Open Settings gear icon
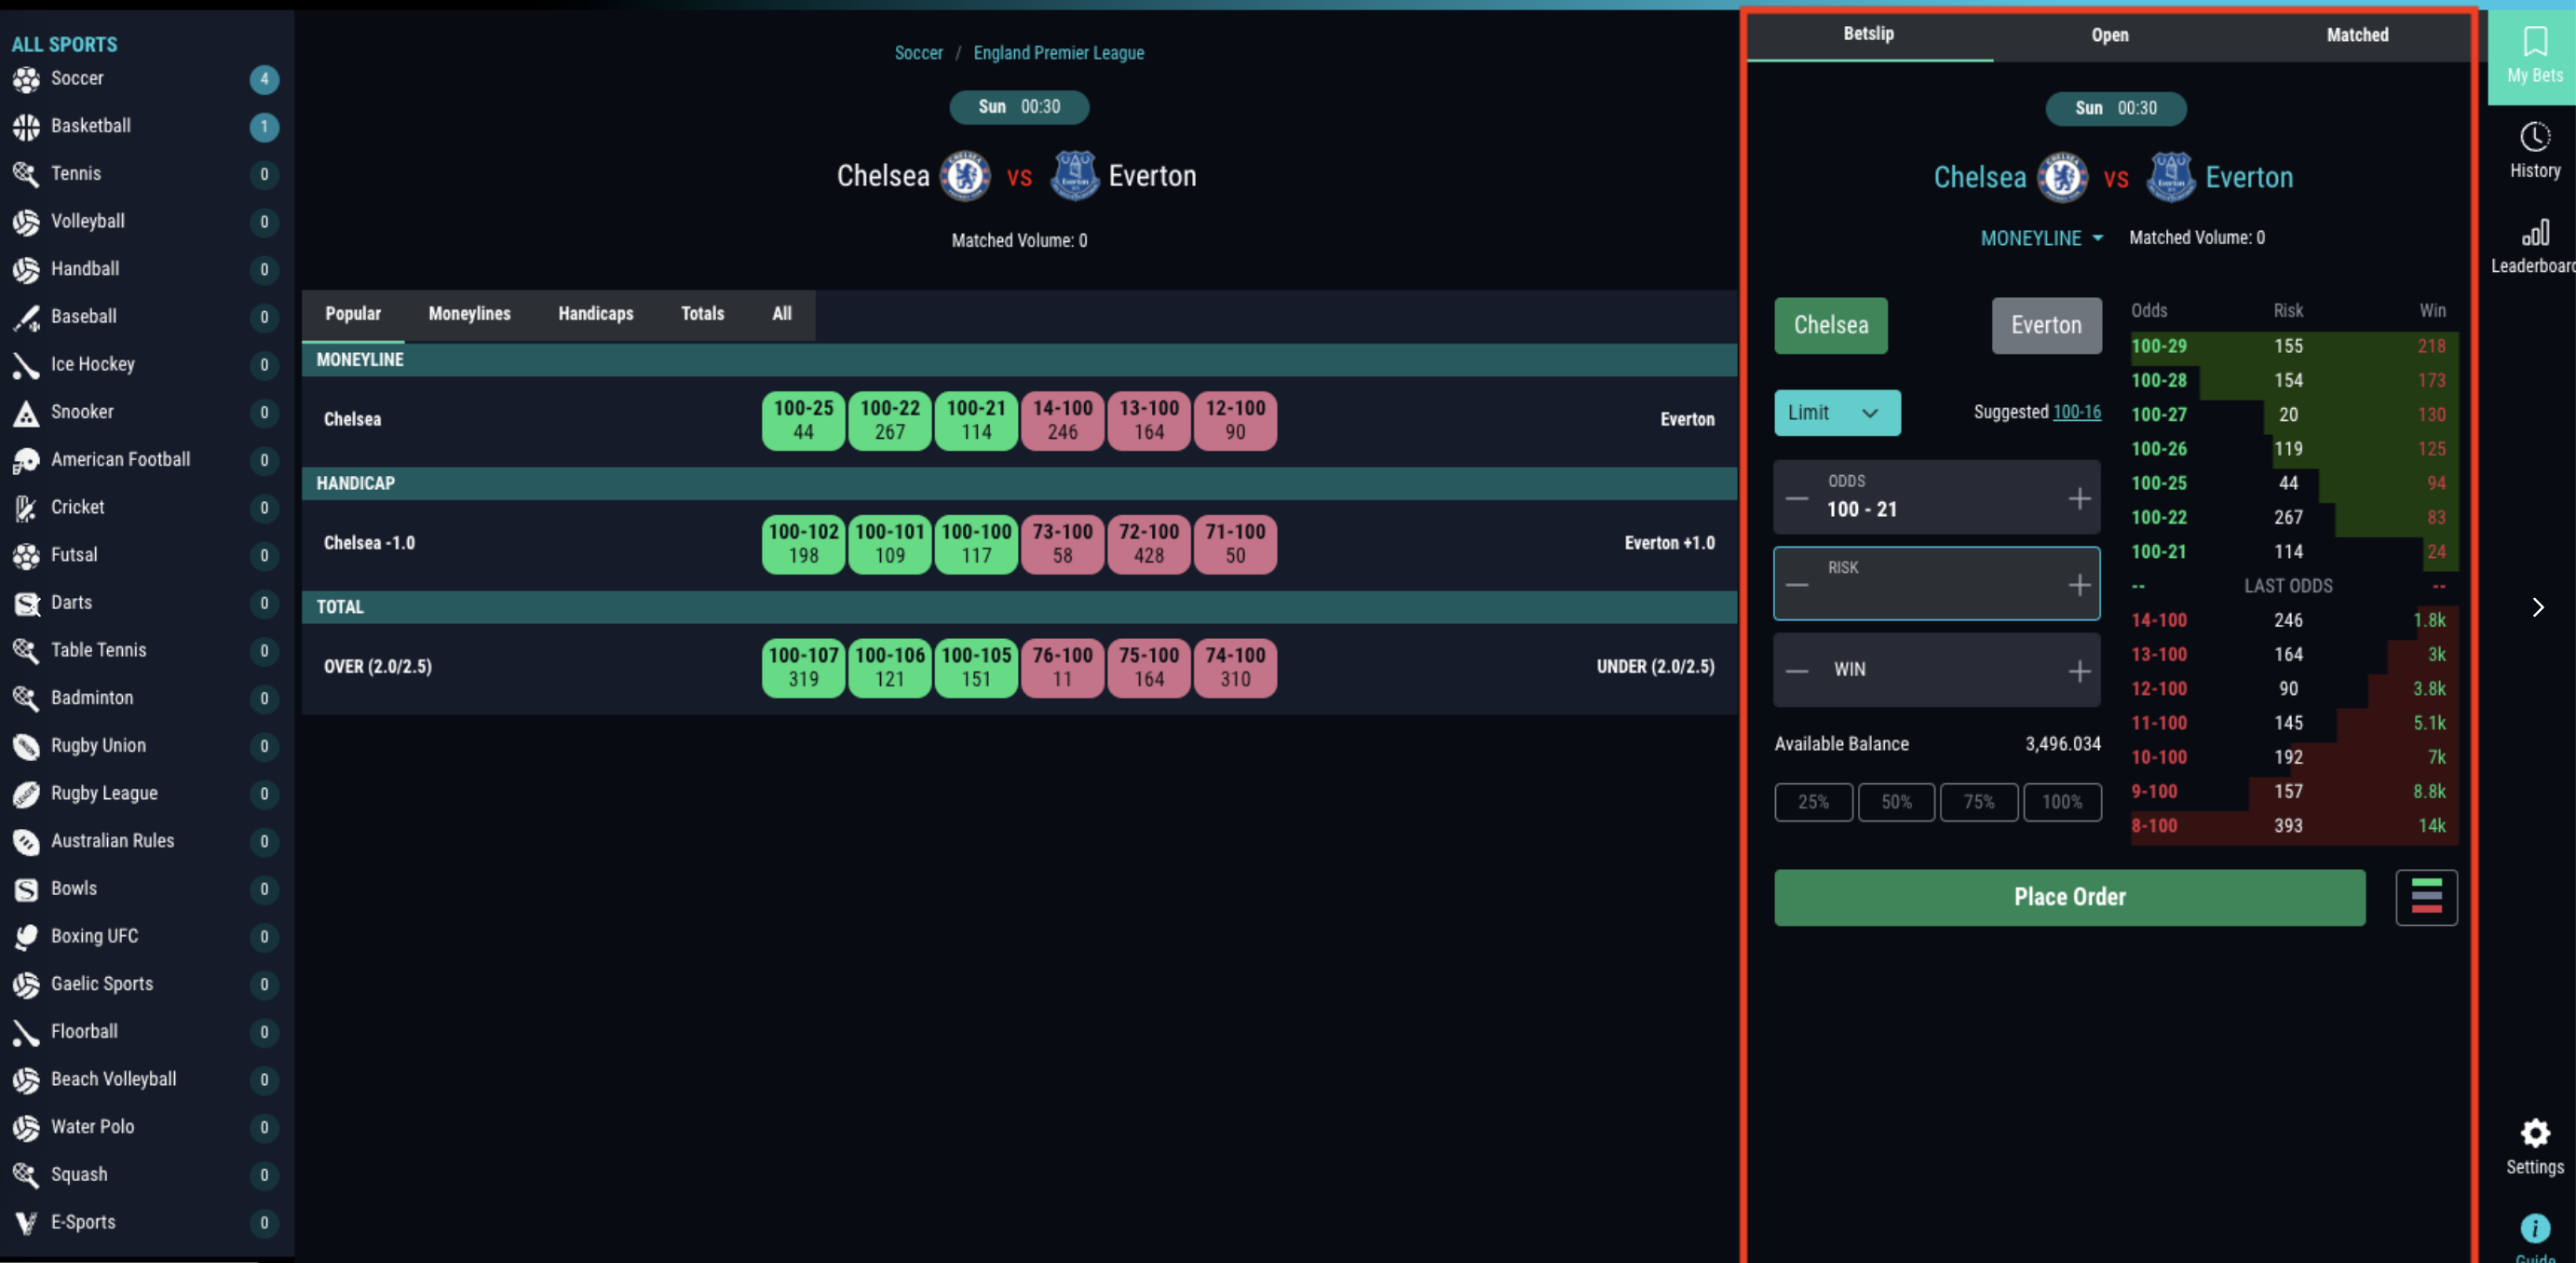The image size is (2576, 1263). (x=2534, y=1133)
